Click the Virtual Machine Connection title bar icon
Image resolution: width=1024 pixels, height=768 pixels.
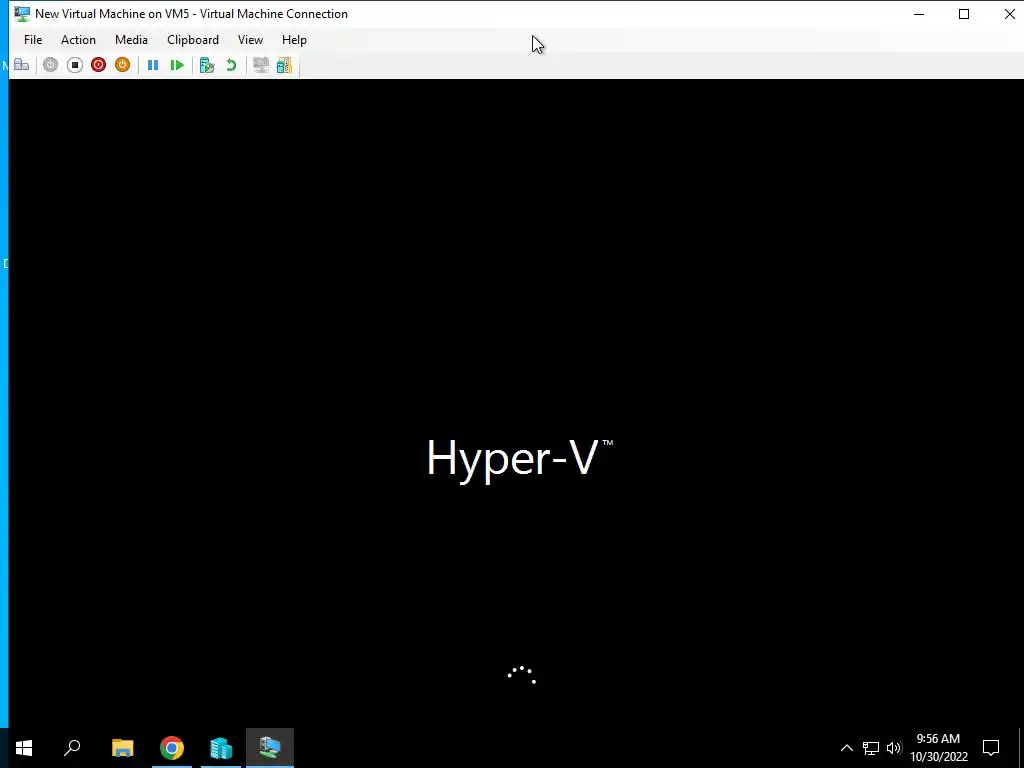[x=22, y=14]
